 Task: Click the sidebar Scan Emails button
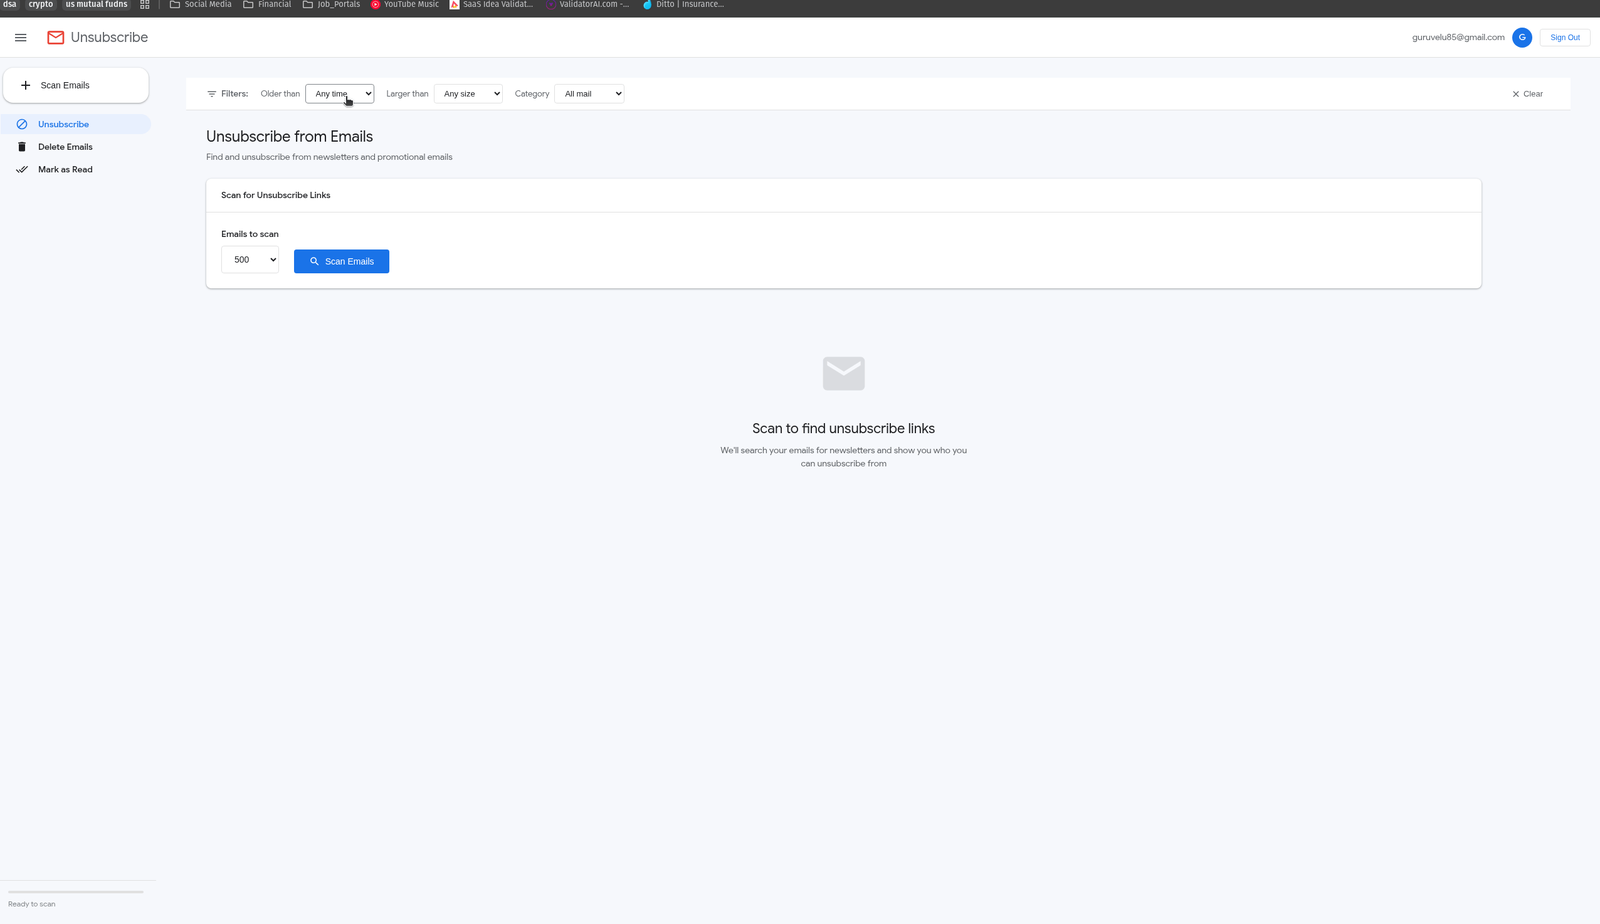coord(76,85)
